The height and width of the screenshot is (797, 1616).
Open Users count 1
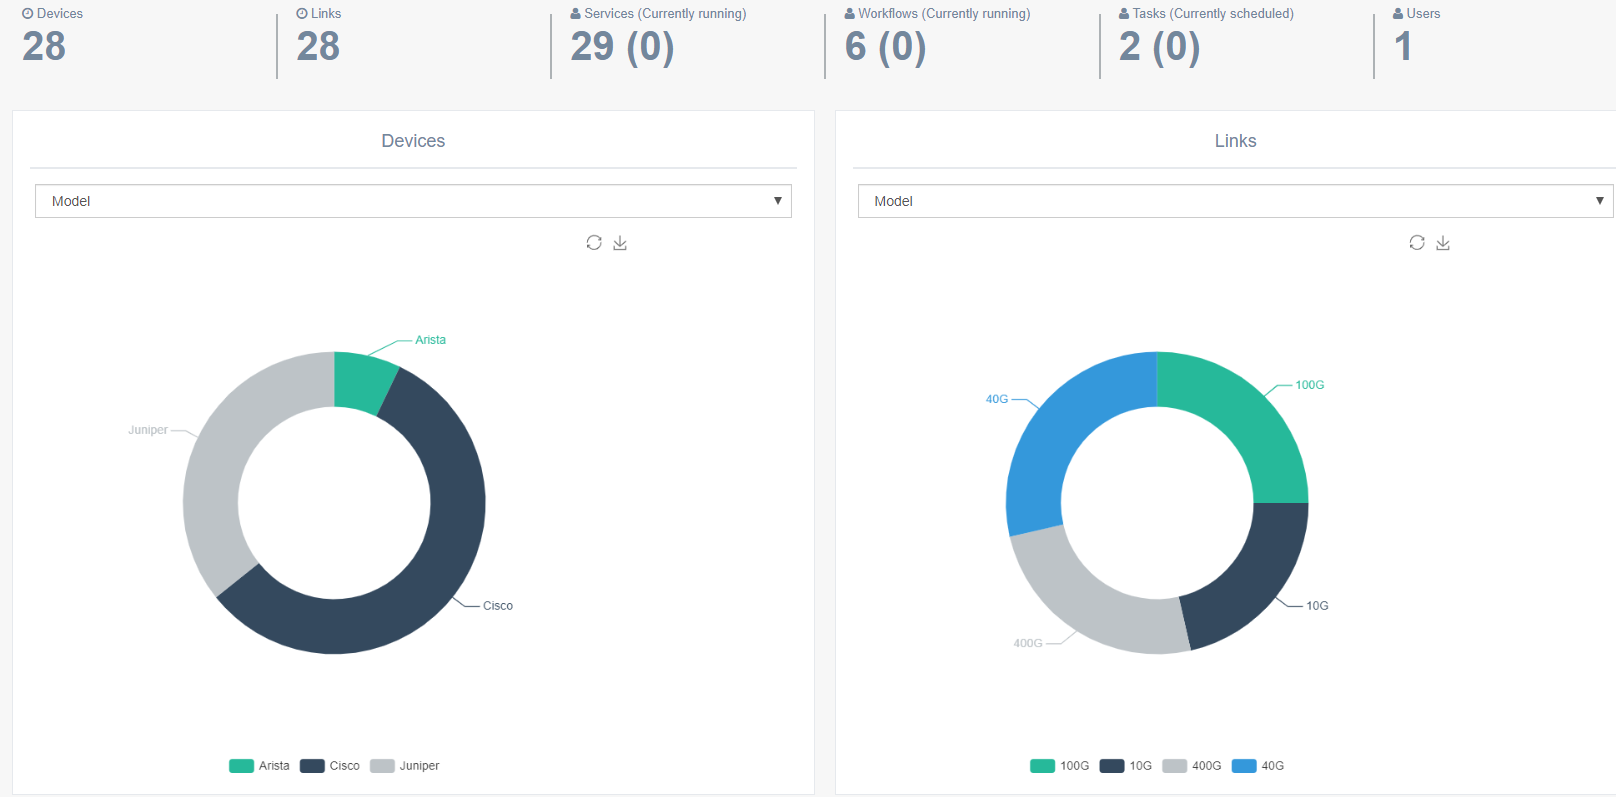tap(1403, 47)
